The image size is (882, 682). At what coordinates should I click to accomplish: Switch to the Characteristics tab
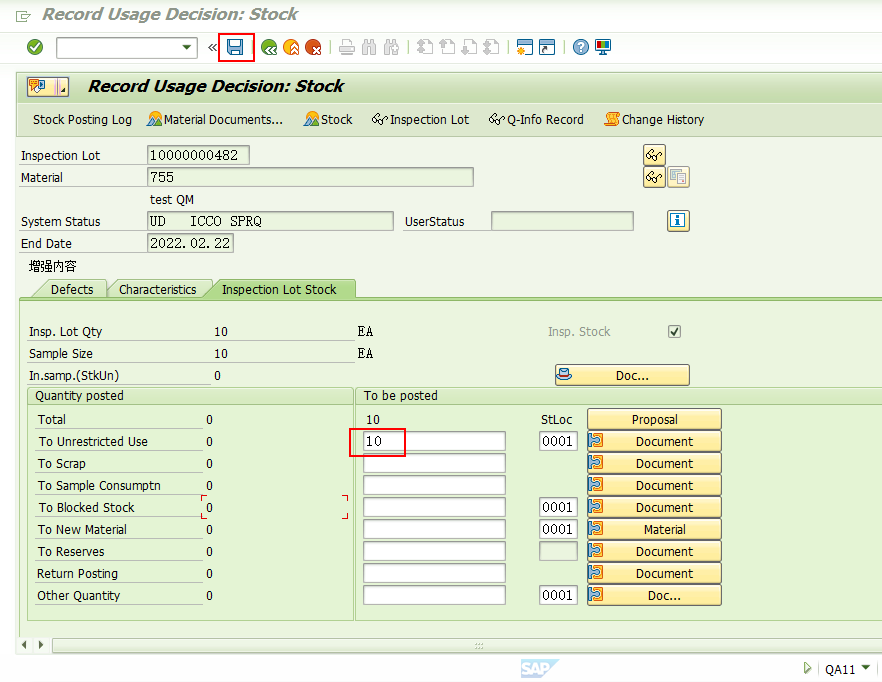(x=159, y=288)
